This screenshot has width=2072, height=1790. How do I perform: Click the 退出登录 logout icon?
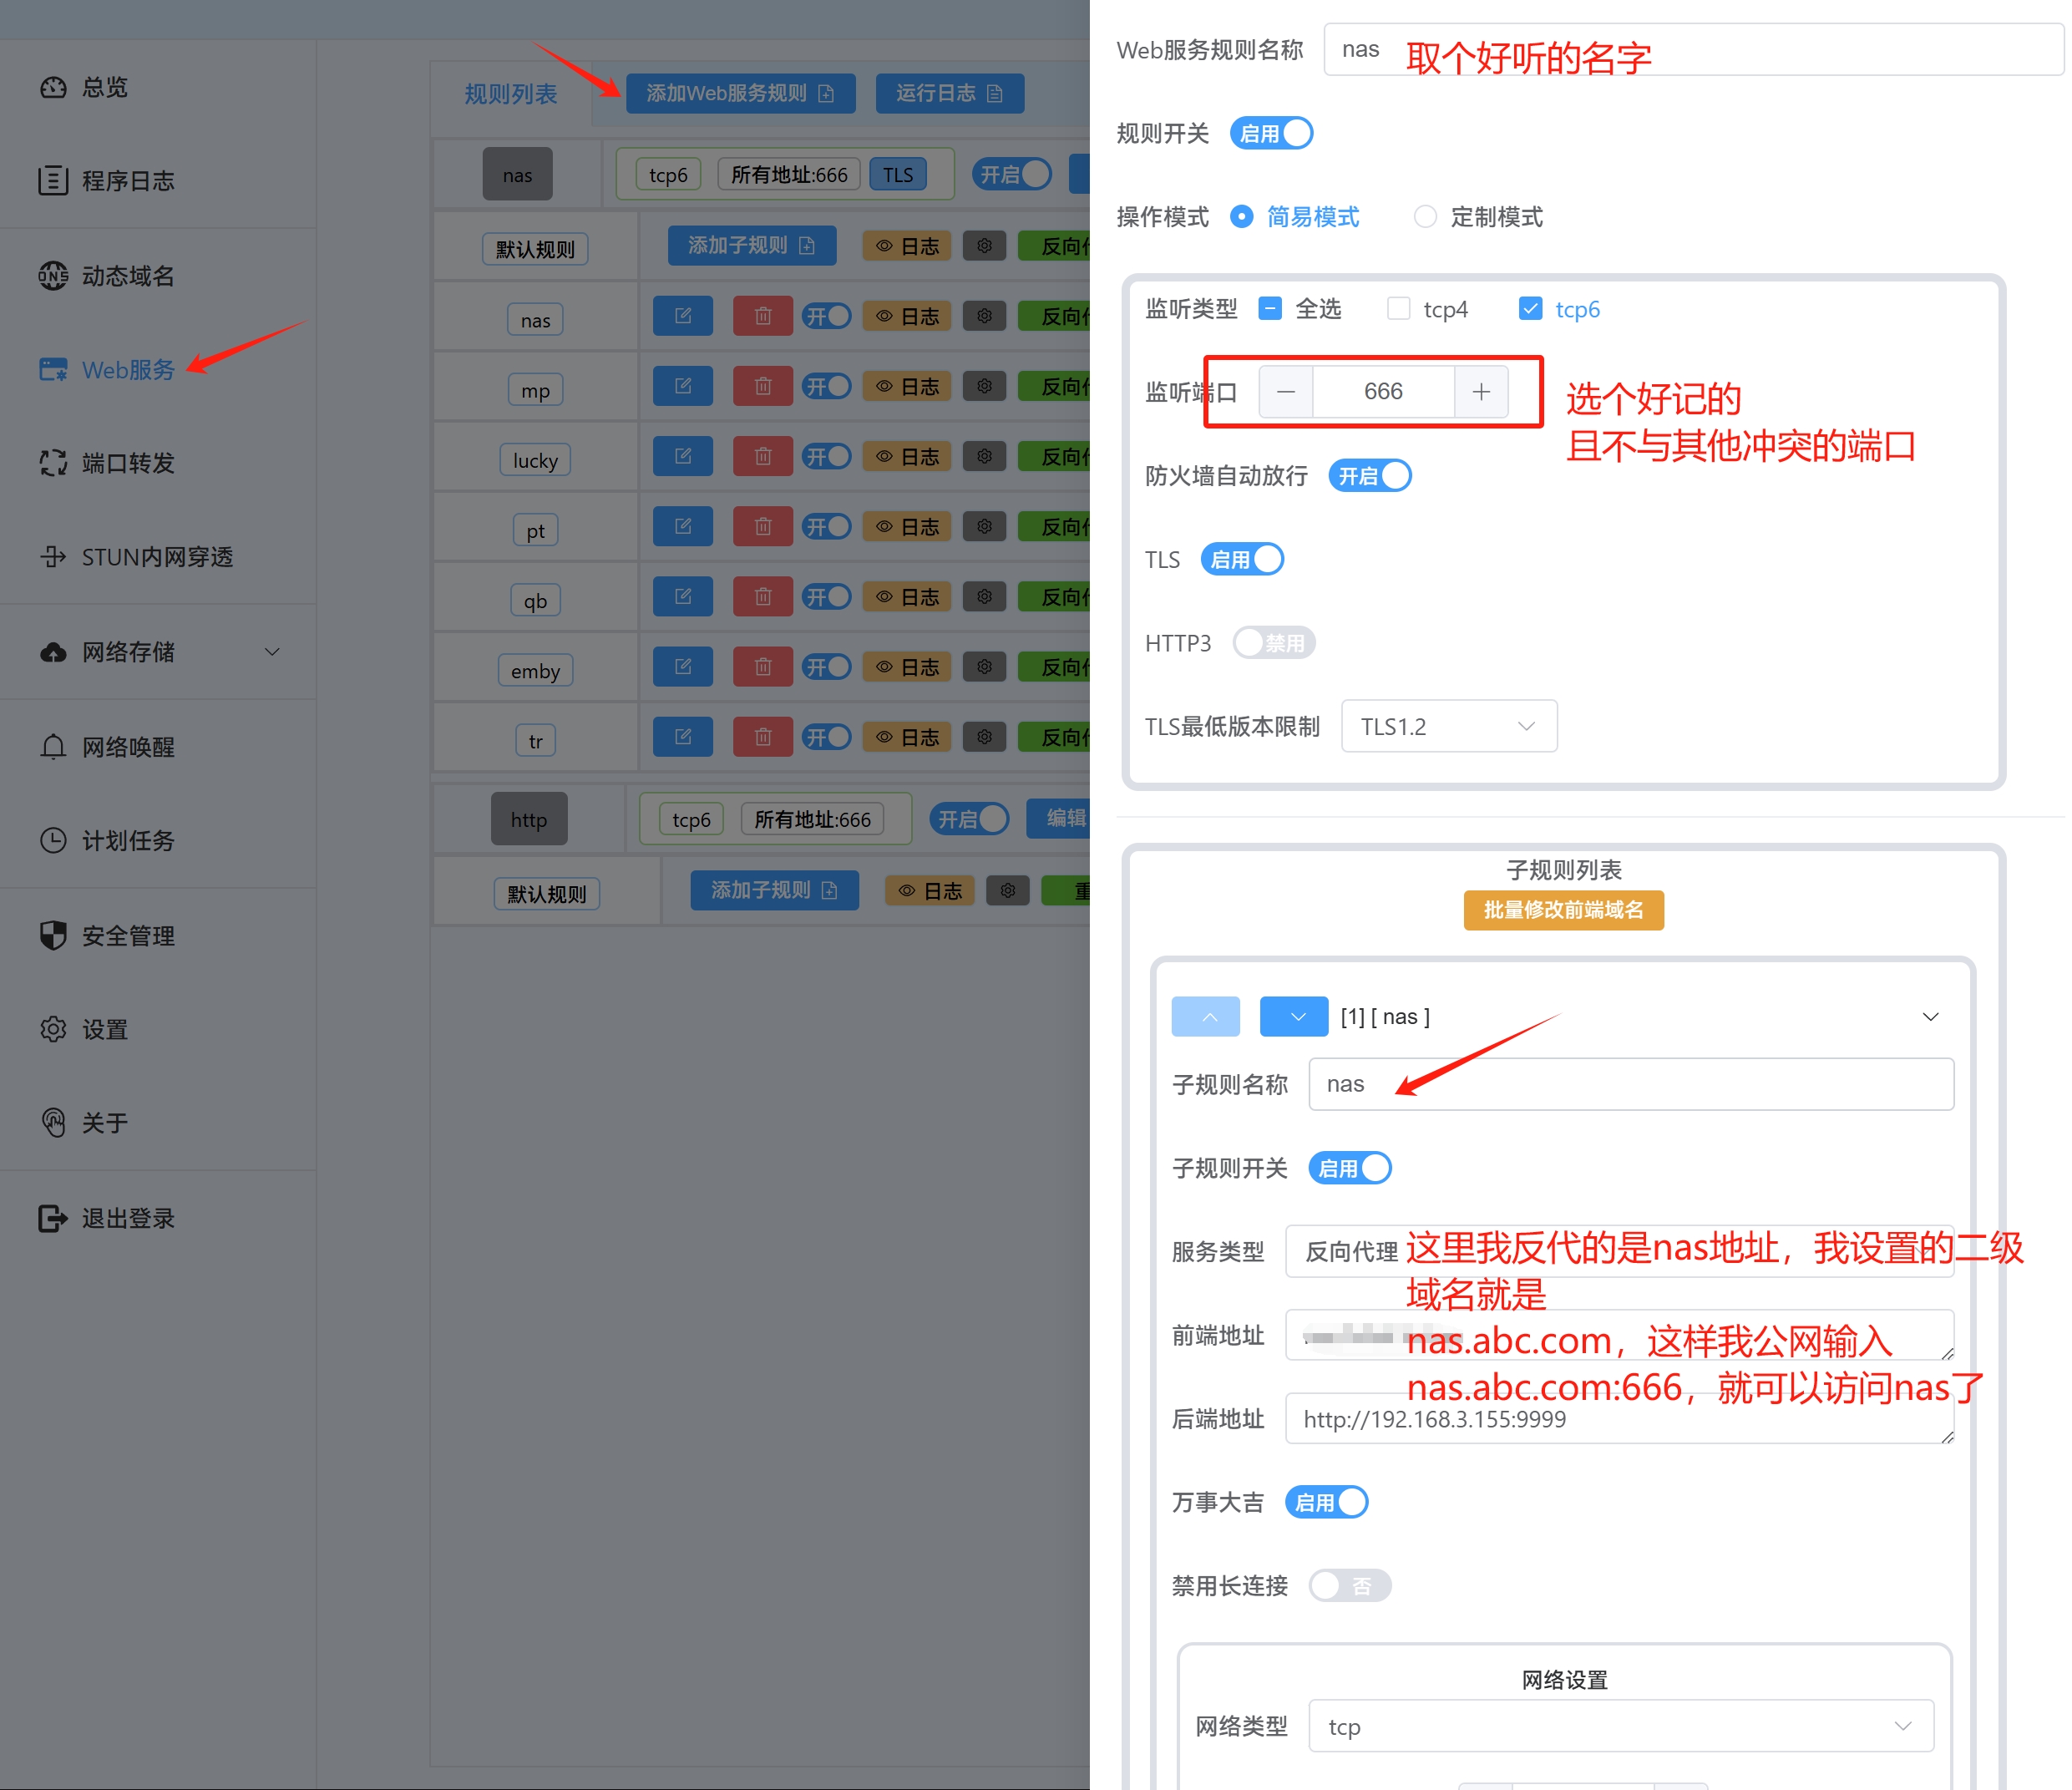(x=53, y=1218)
